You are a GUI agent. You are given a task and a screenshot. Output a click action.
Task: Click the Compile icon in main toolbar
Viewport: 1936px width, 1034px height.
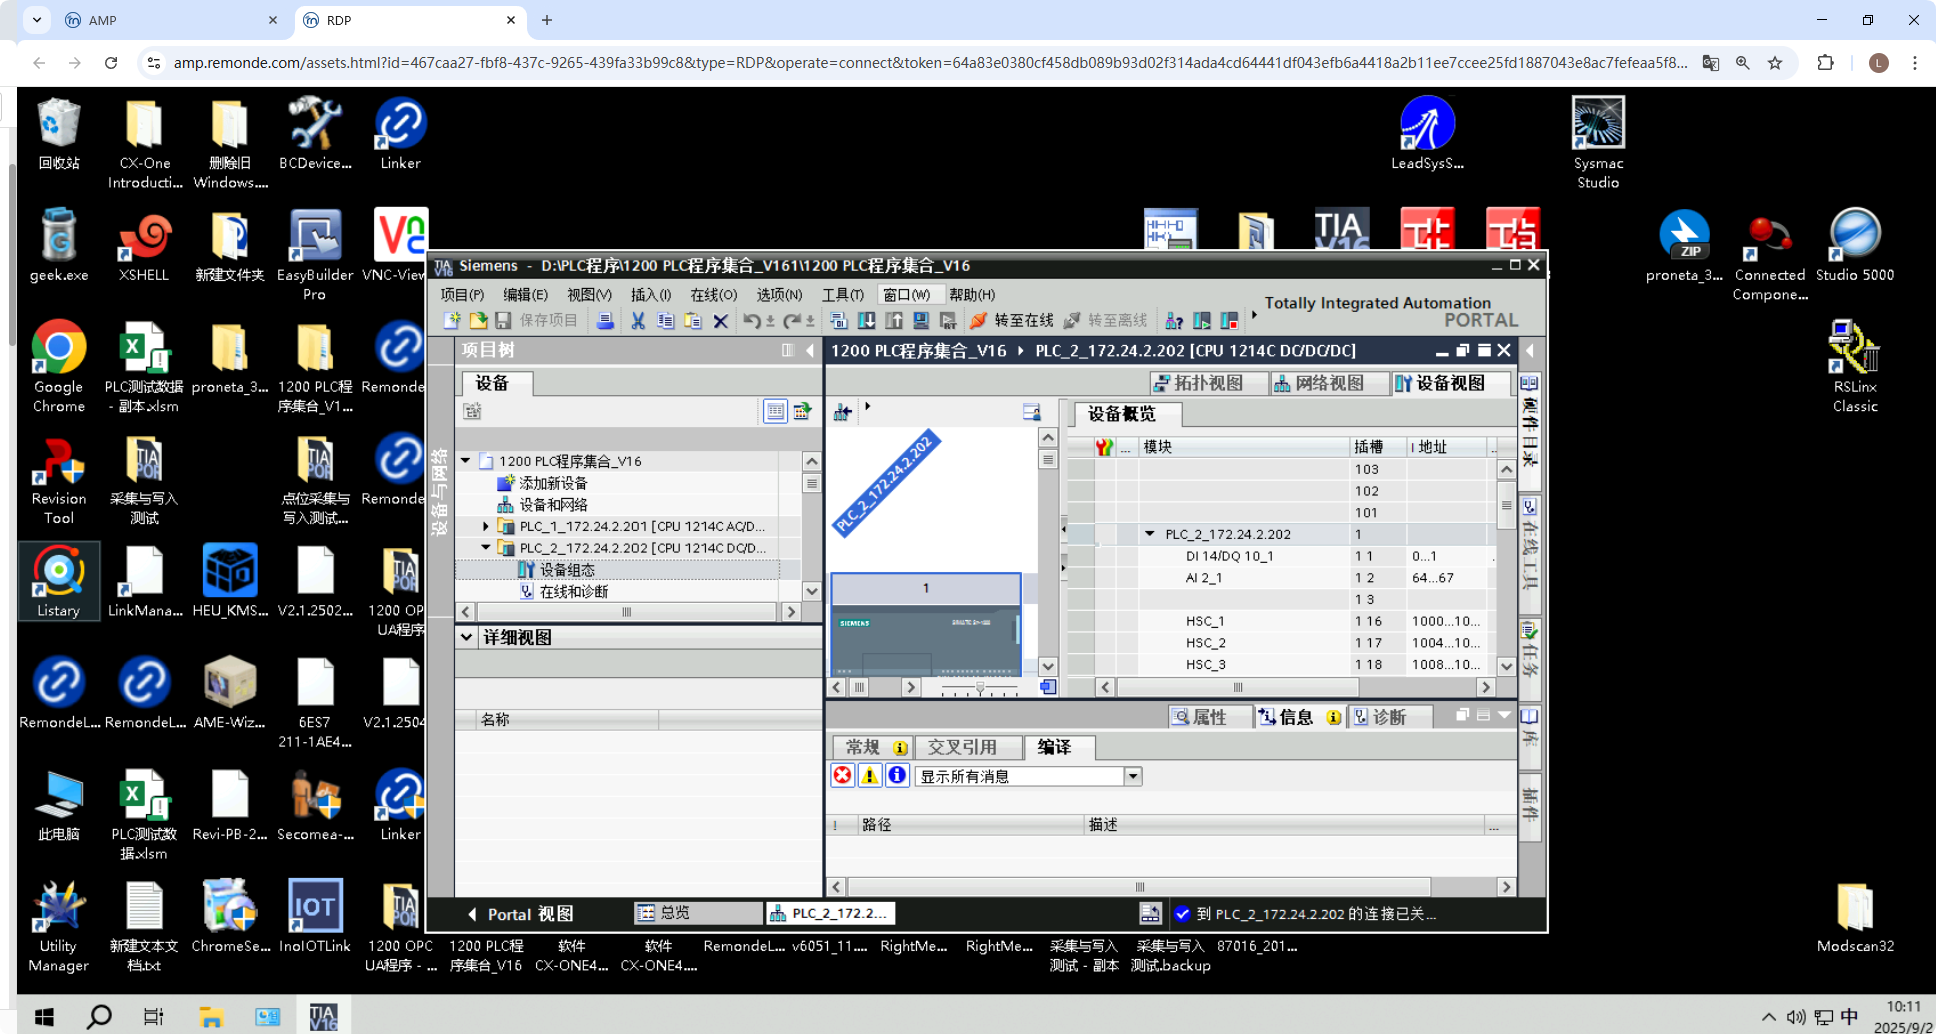[x=839, y=321]
